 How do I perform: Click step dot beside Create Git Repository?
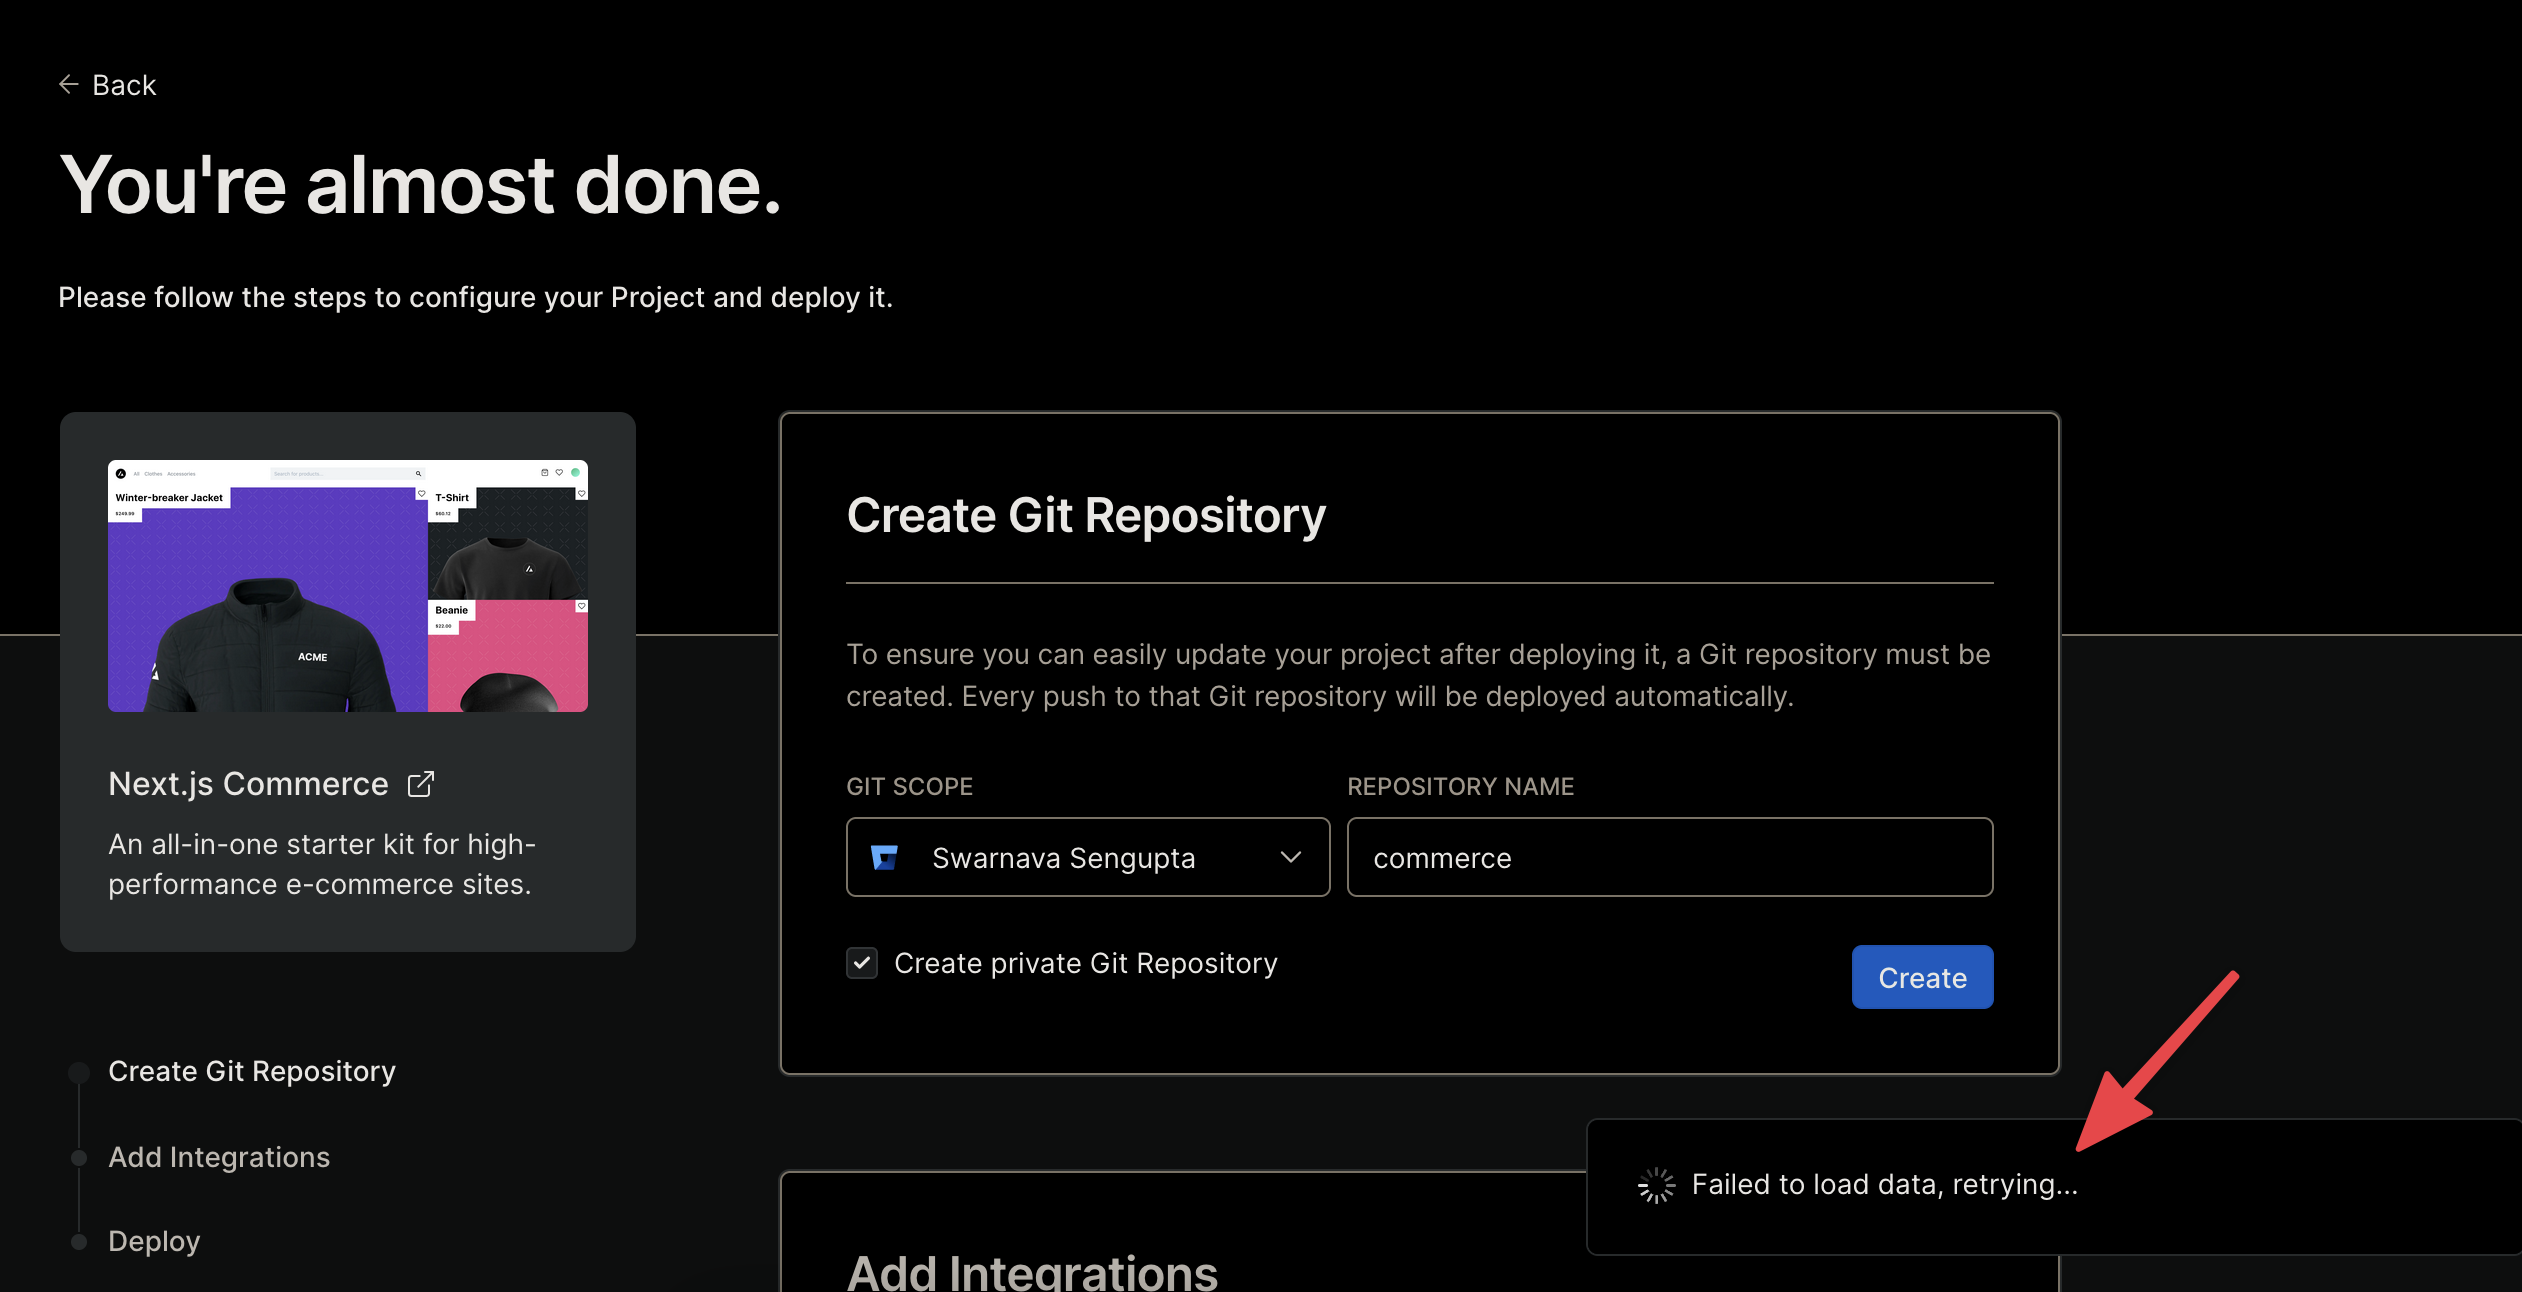click(x=79, y=1071)
